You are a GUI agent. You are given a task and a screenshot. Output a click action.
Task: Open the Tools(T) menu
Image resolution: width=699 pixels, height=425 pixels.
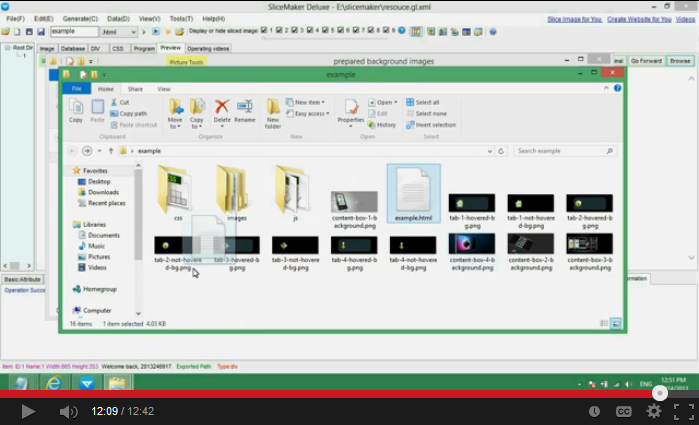(181, 19)
